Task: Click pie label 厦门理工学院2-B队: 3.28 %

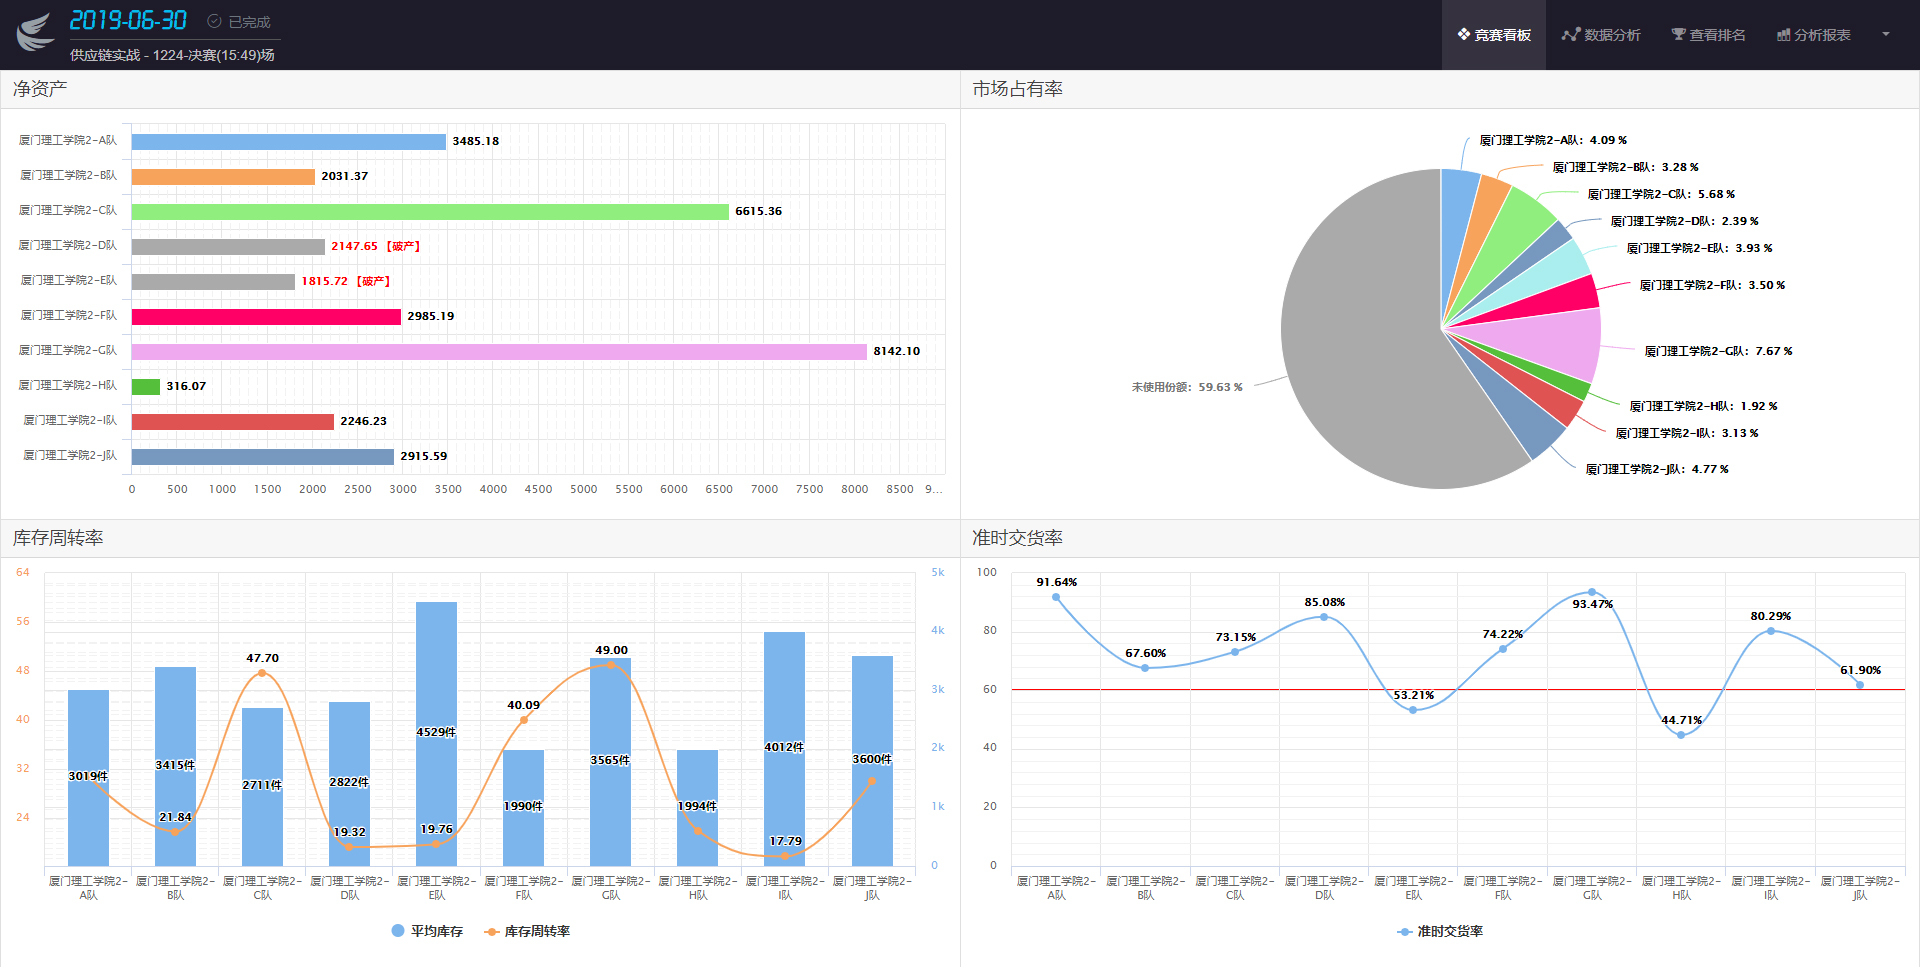Action: coord(1625,168)
